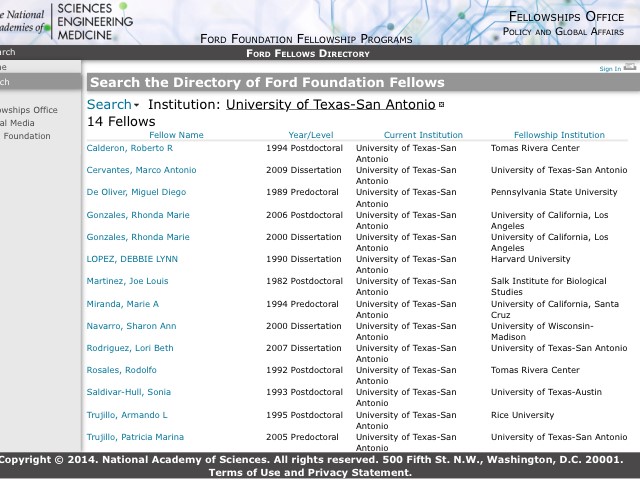Open the Social Media sidebar link
The height and width of the screenshot is (501, 640).
(17, 123)
